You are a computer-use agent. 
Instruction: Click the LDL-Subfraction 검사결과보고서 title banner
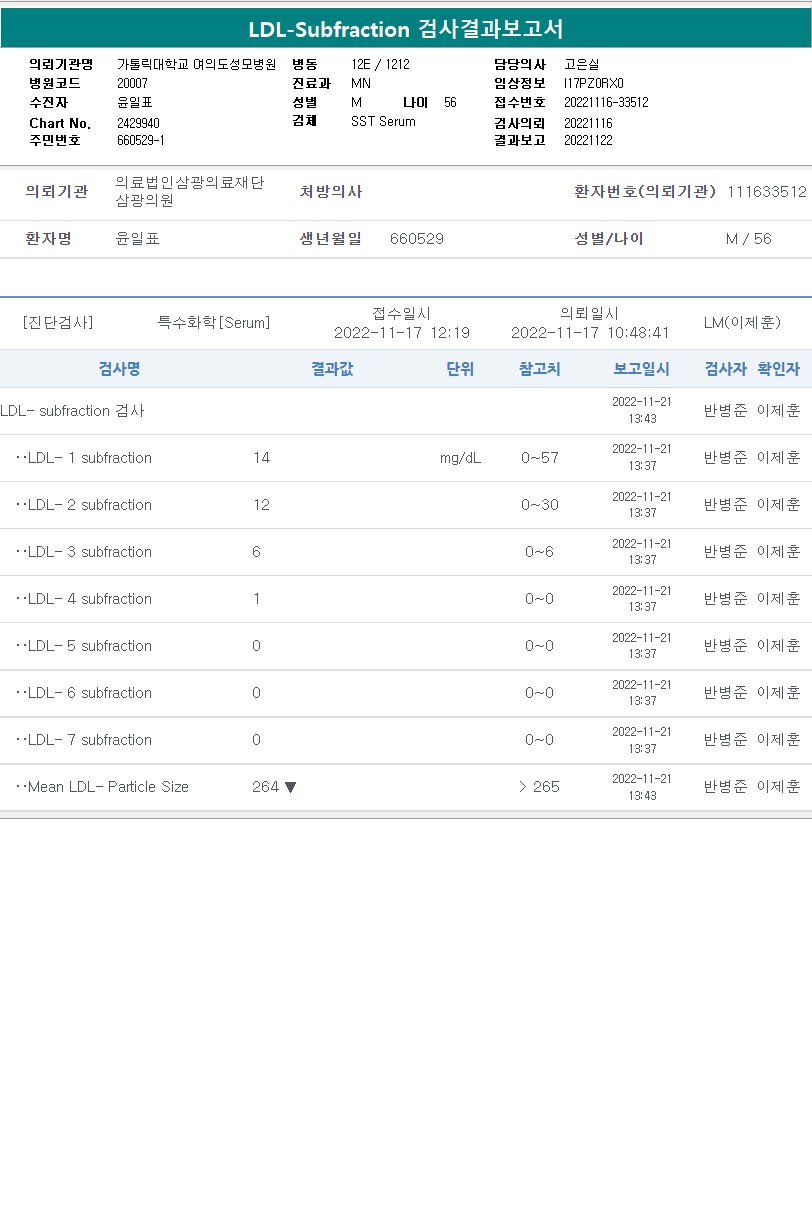click(406, 29)
